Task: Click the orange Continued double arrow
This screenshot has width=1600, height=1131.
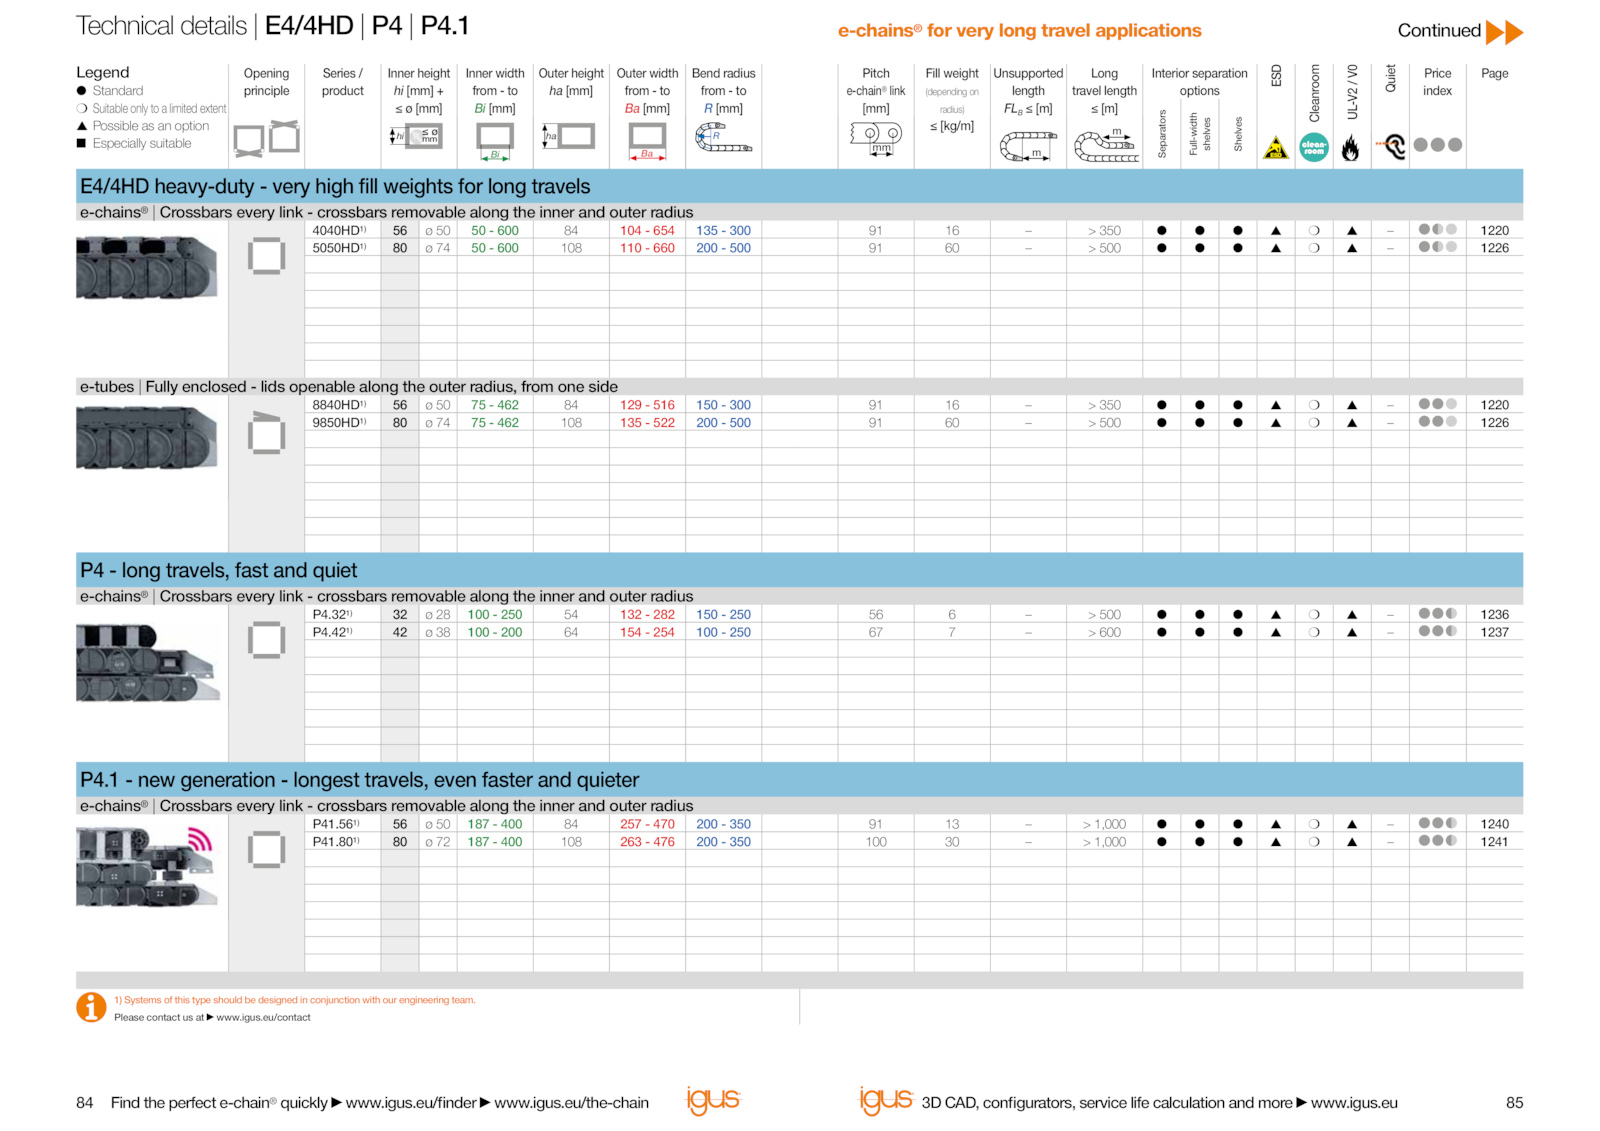Action: 1504,32
